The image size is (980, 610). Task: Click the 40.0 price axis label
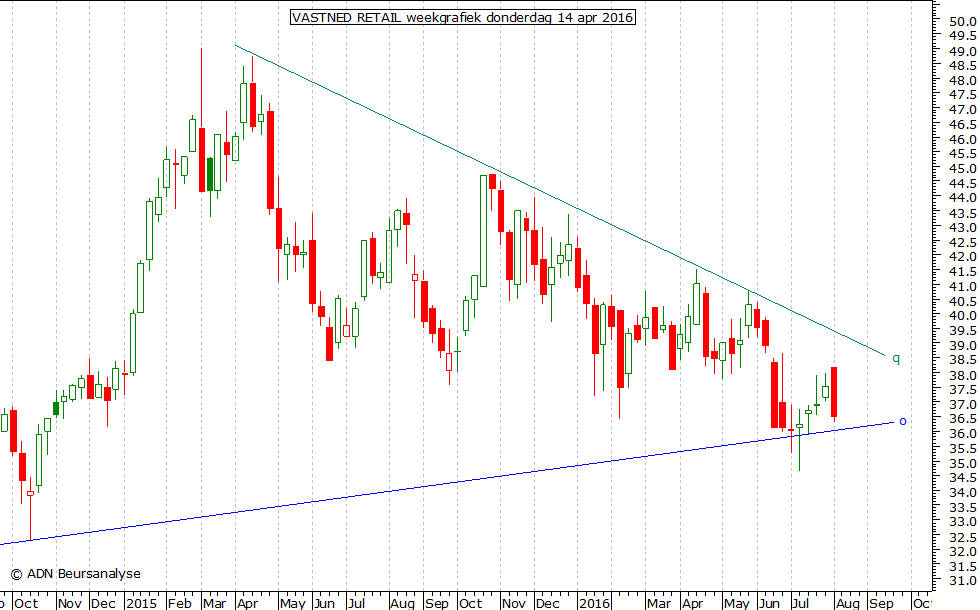[963, 316]
